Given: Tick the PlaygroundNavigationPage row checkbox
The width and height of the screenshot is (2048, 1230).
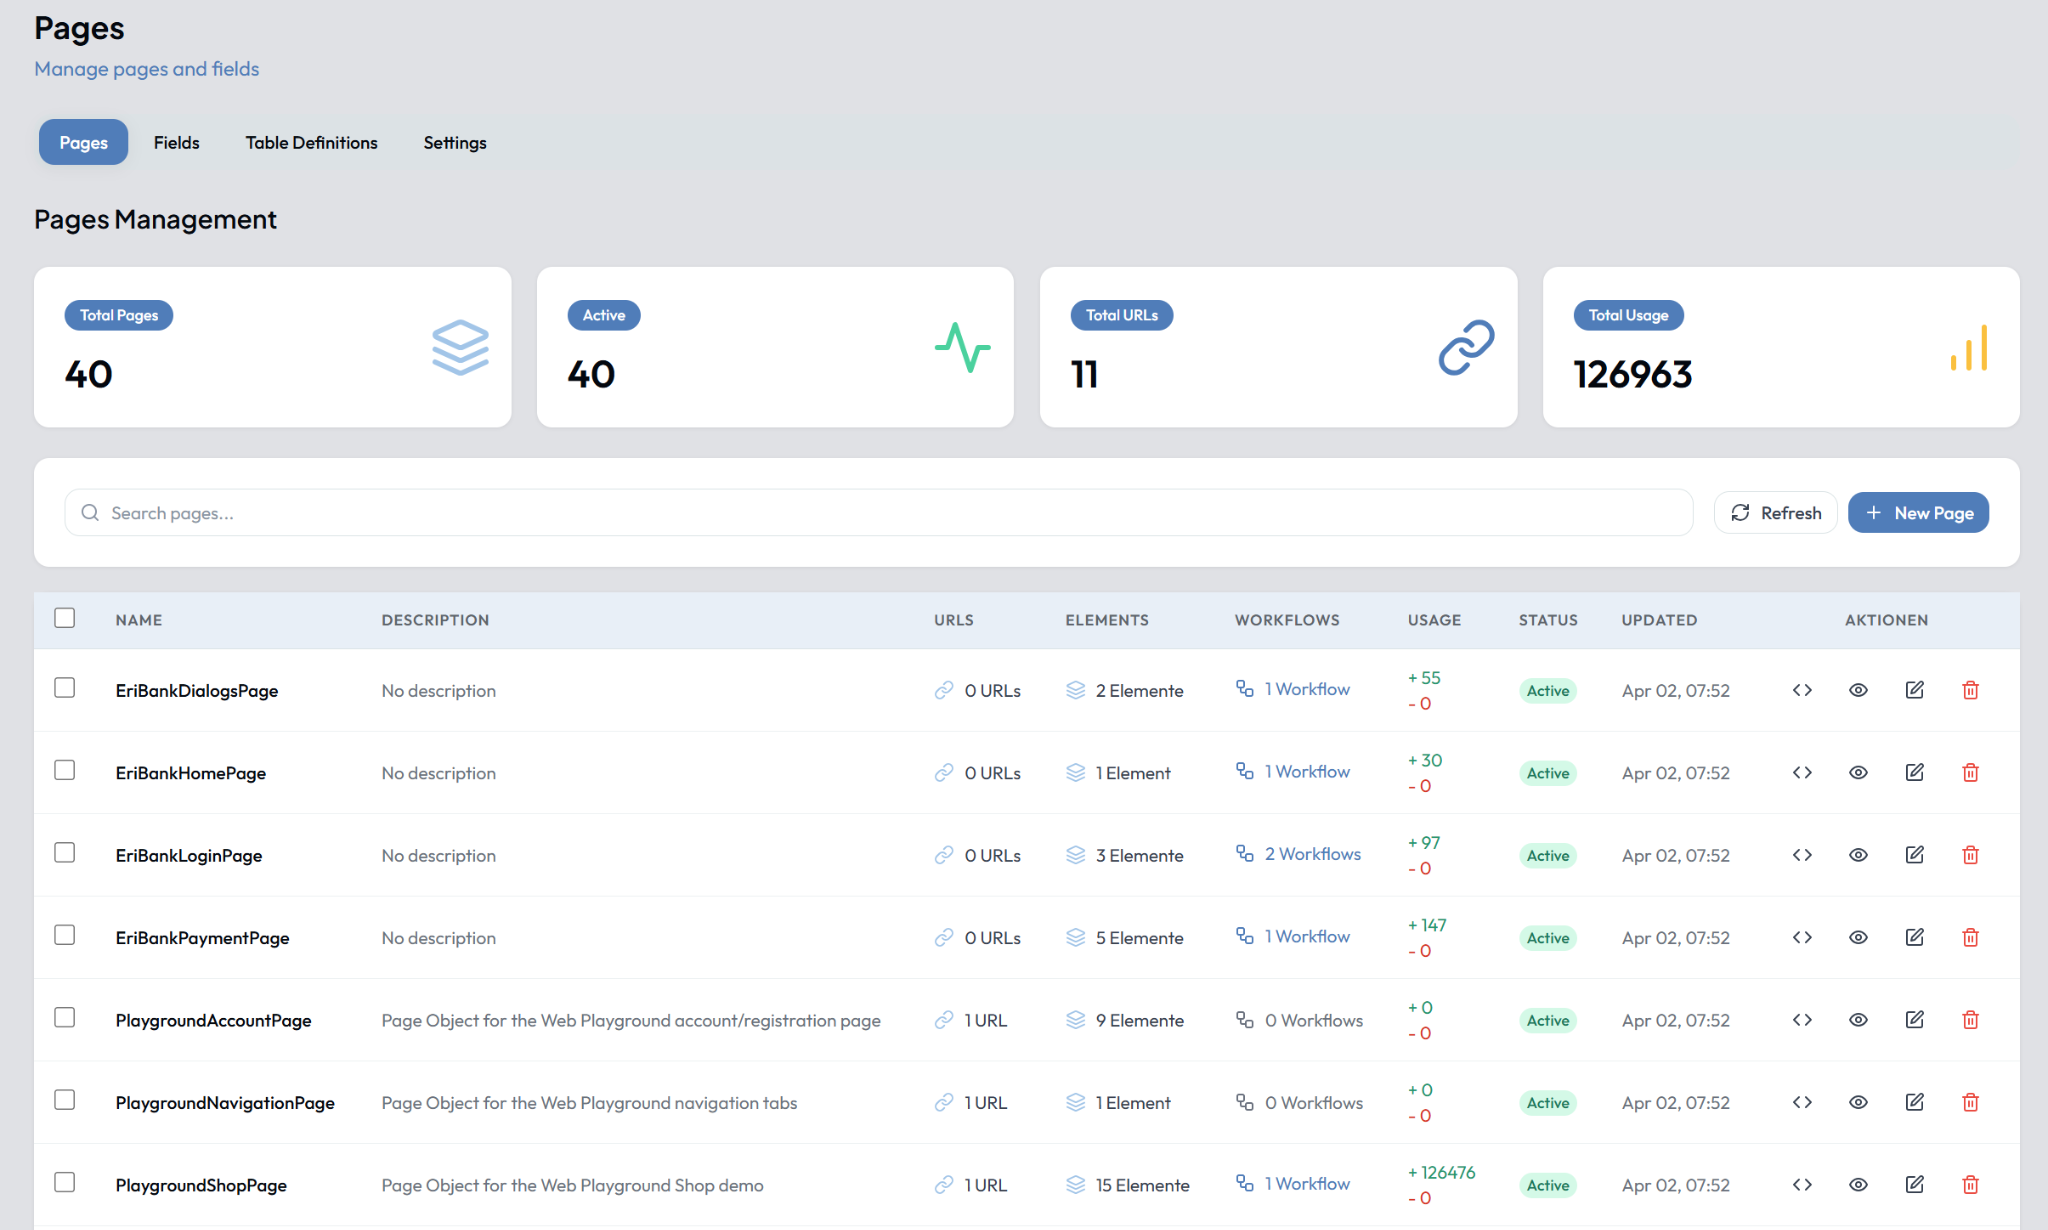Looking at the screenshot, I should 65,1100.
